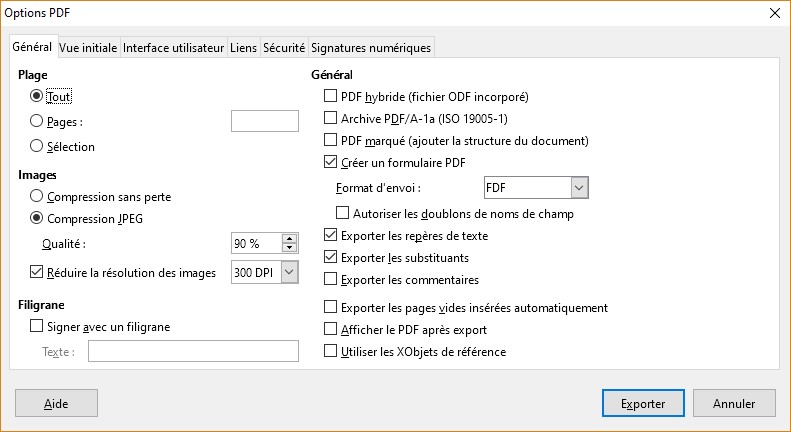Enable Signer avec un filigrane

[38, 326]
